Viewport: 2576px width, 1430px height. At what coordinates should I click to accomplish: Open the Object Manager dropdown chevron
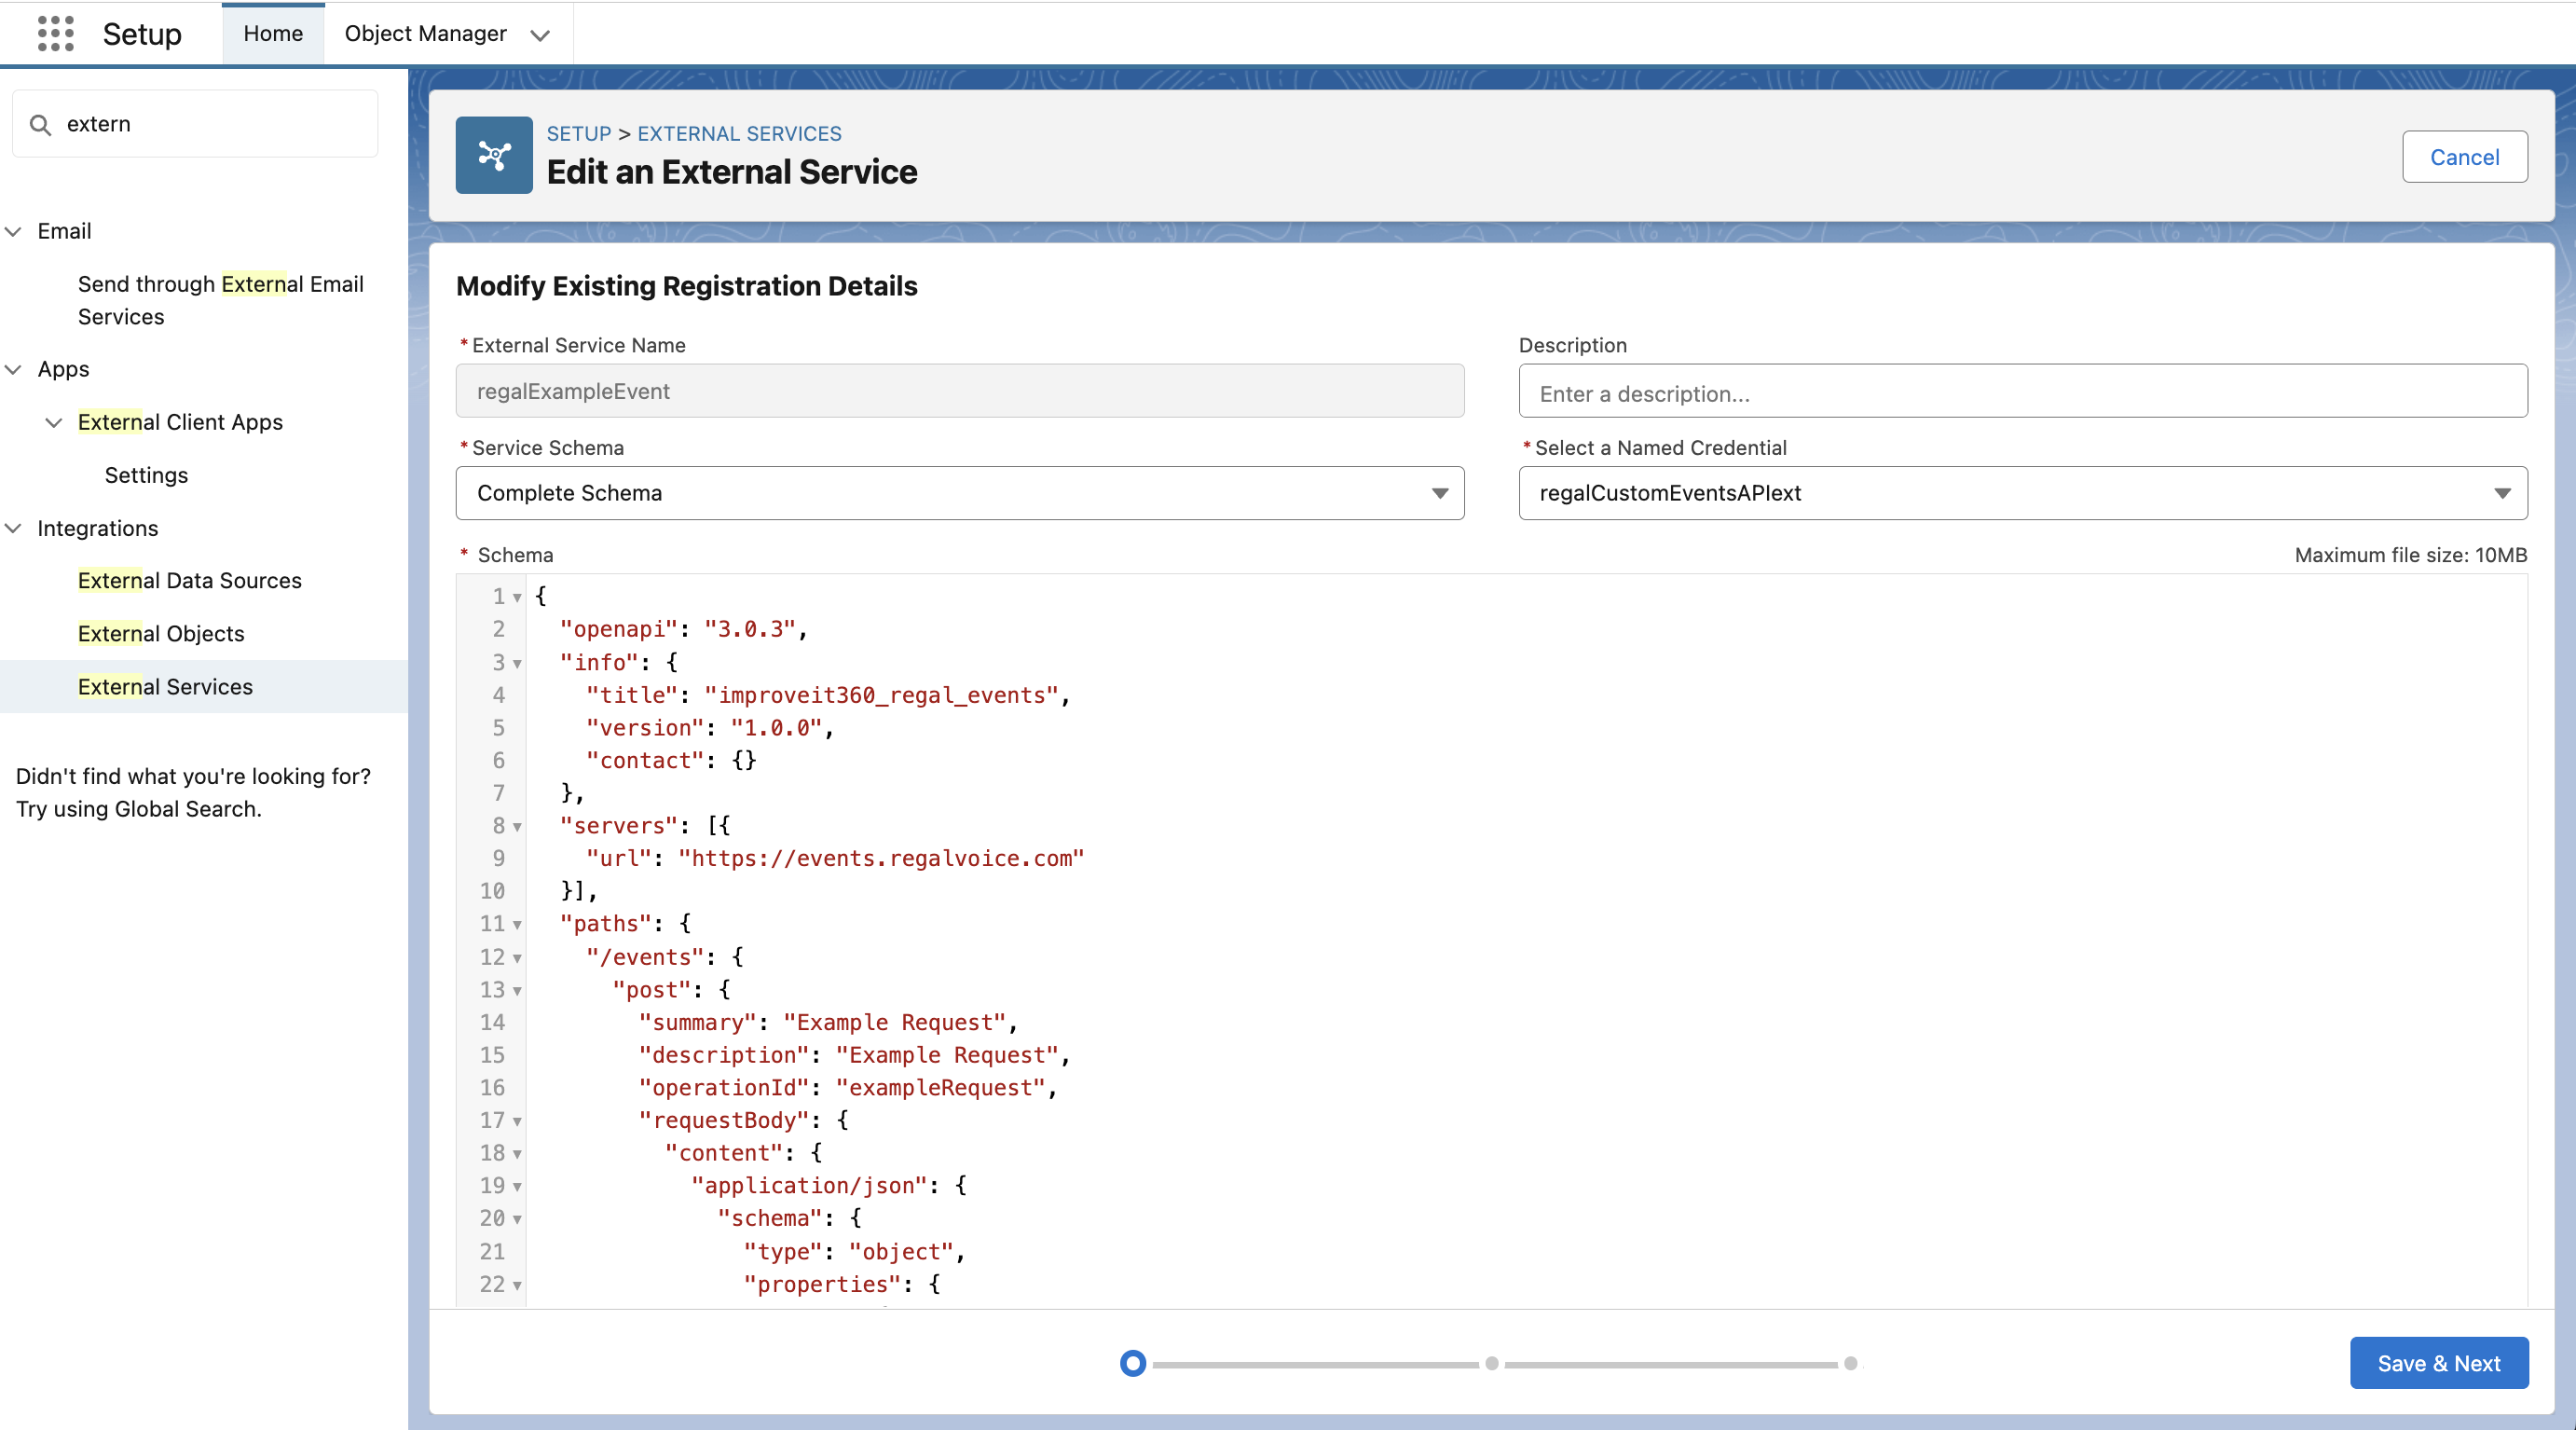pos(540,35)
